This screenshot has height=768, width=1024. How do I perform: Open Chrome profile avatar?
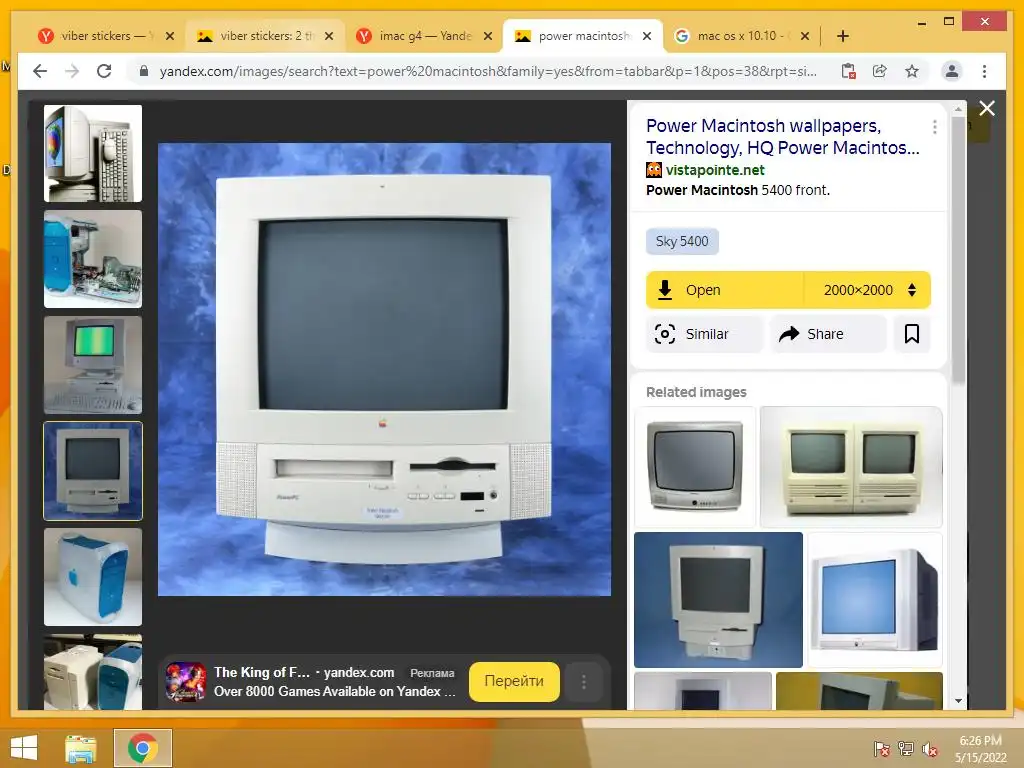pyautogui.click(x=952, y=71)
